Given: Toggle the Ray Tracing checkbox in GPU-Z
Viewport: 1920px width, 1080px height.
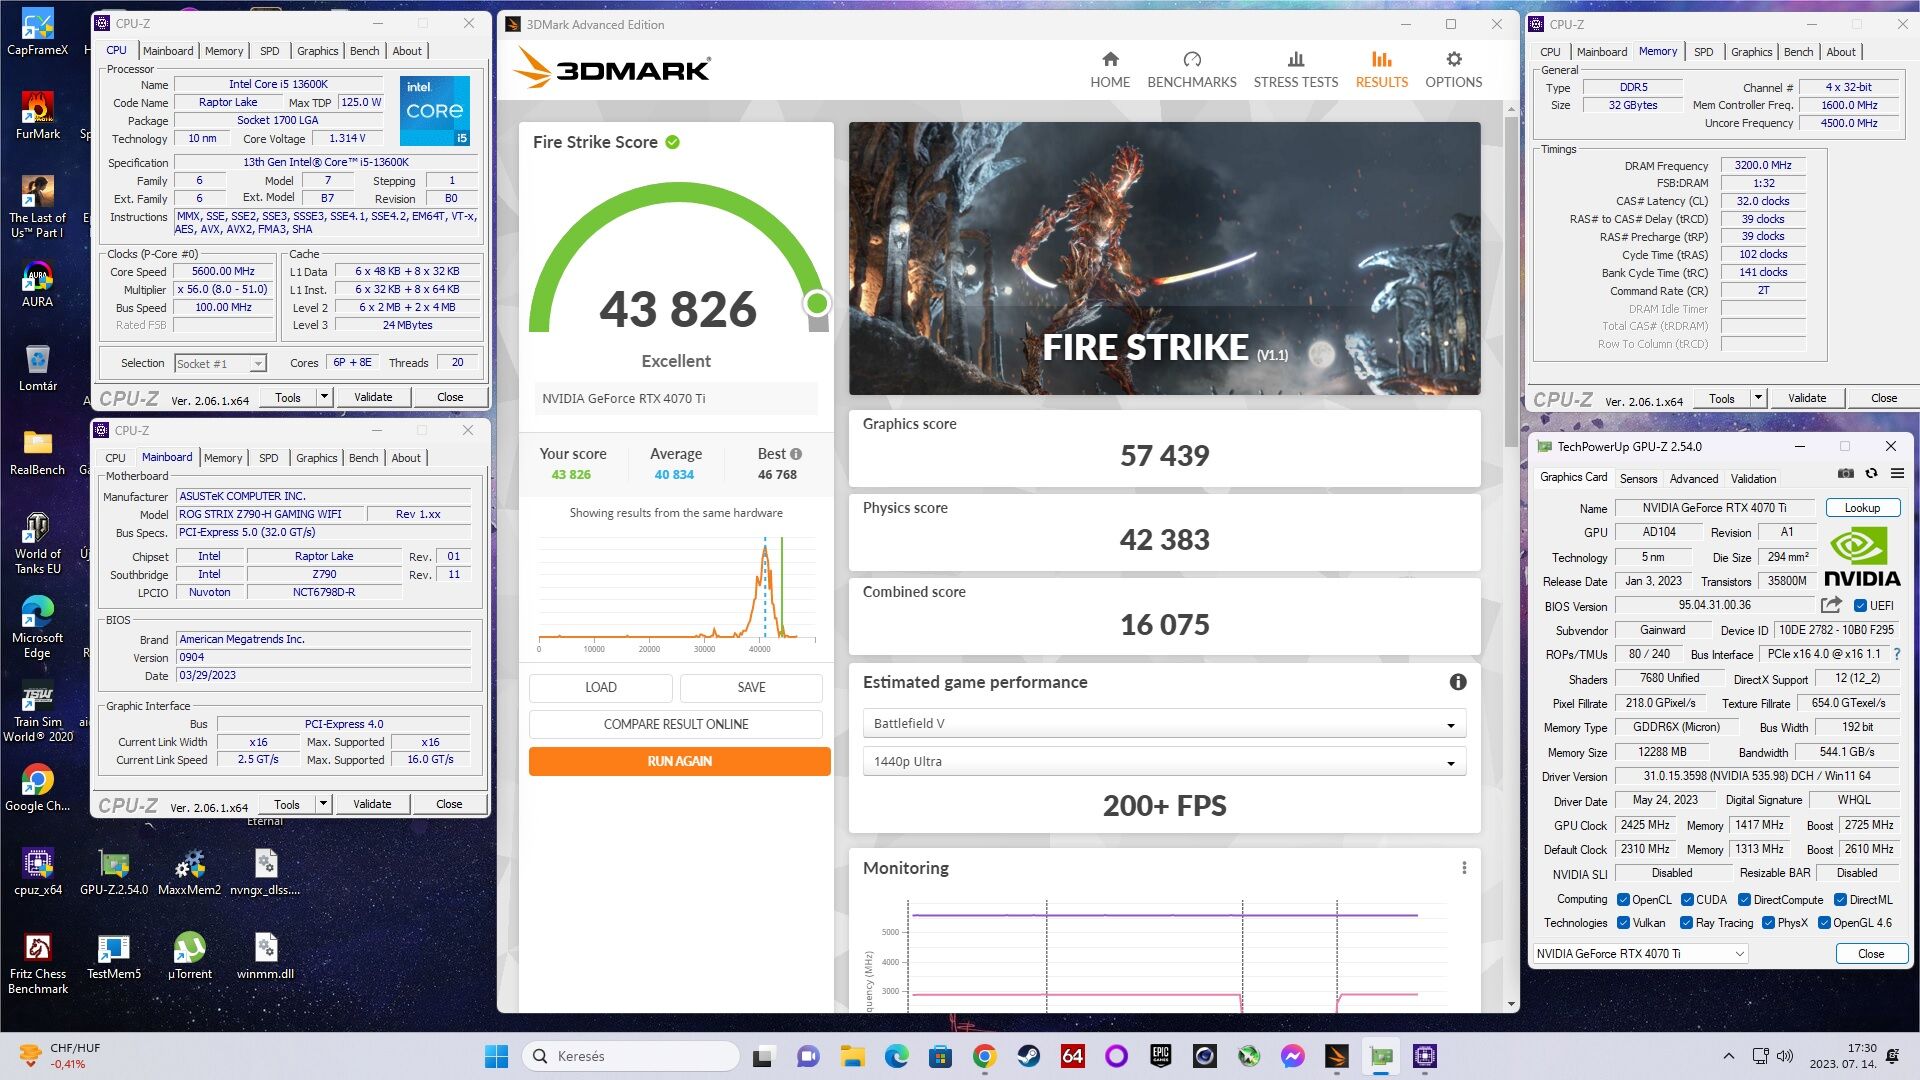Looking at the screenshot, I should point(1686,922).
